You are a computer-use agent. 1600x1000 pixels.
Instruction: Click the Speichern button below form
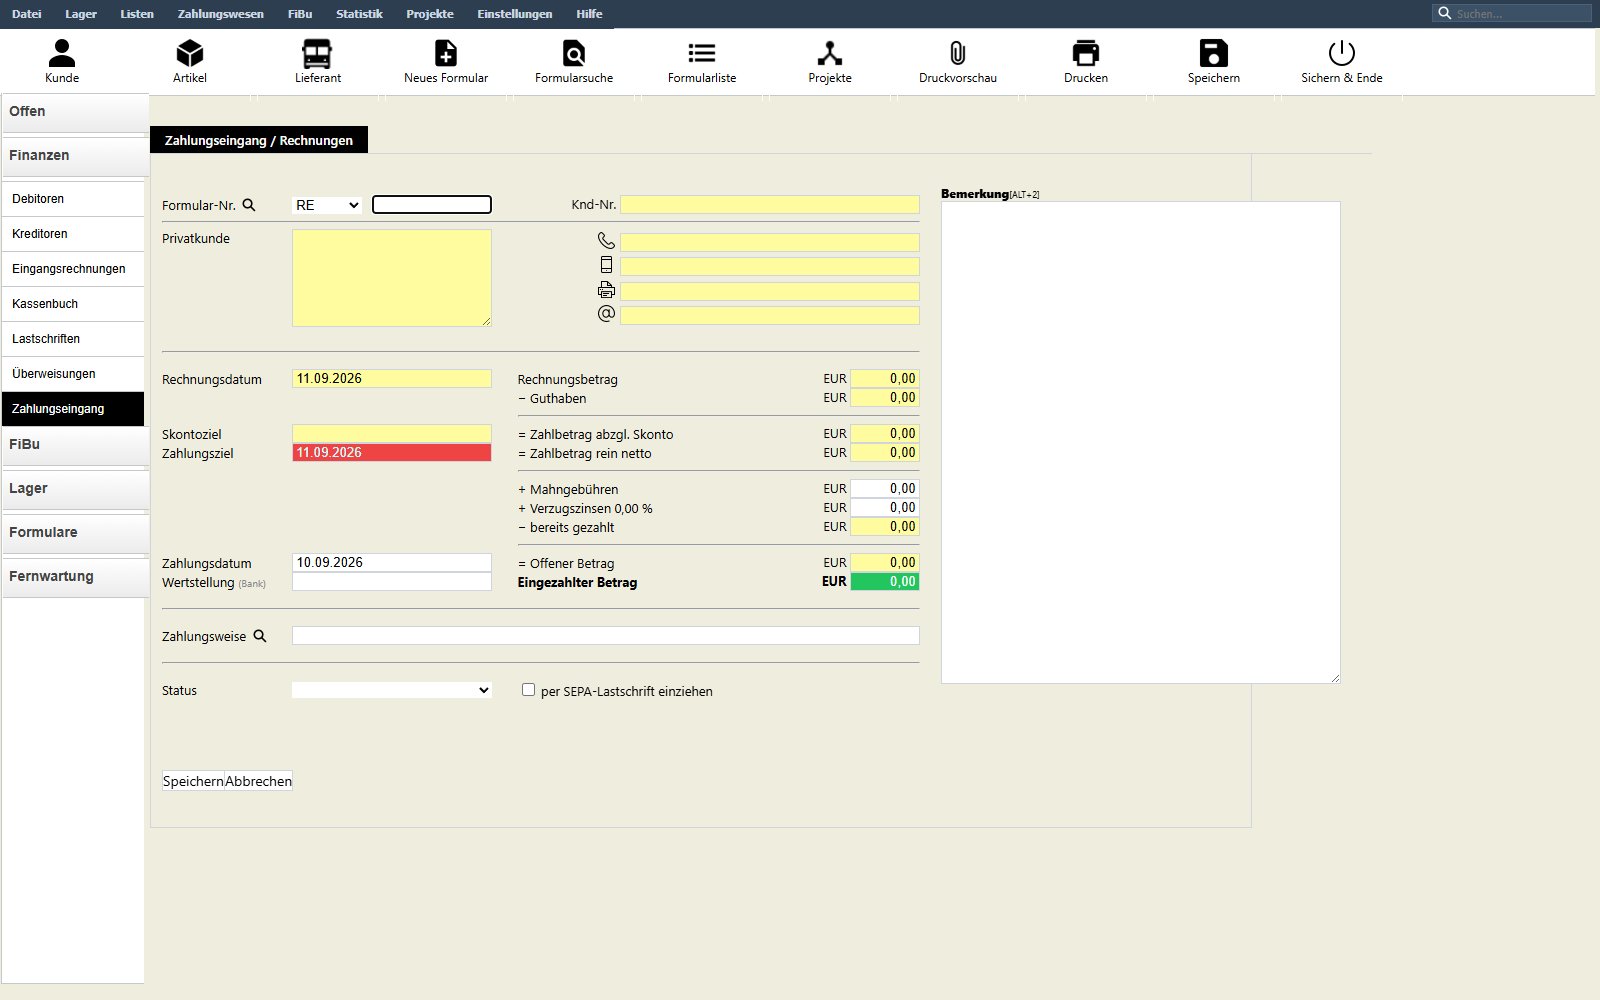(193, 781)
